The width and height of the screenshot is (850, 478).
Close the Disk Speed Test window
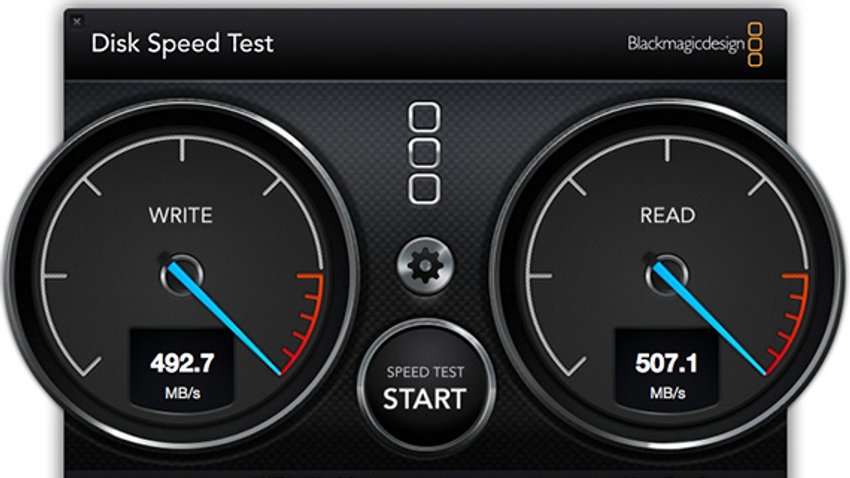tap(77, 22)
